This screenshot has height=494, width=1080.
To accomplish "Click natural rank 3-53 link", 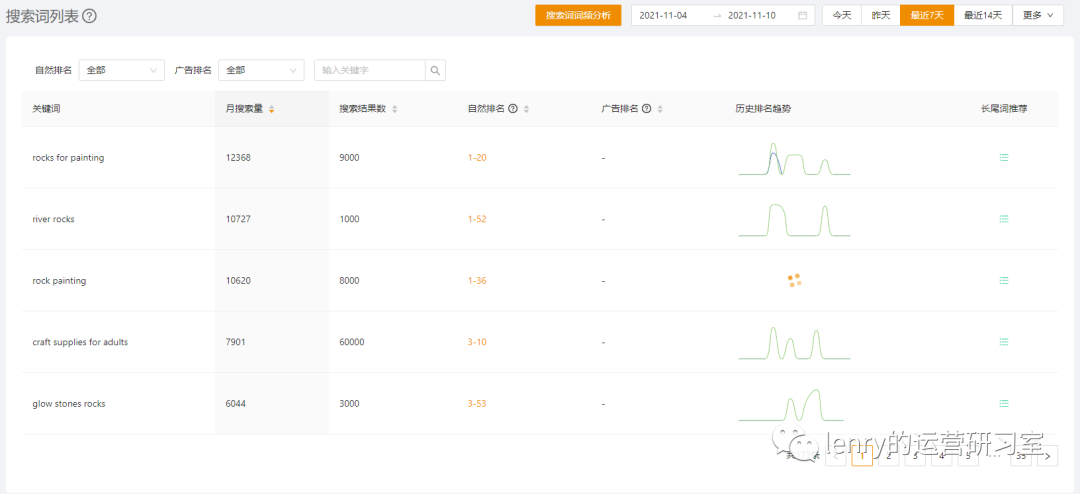I will (477, 403).
